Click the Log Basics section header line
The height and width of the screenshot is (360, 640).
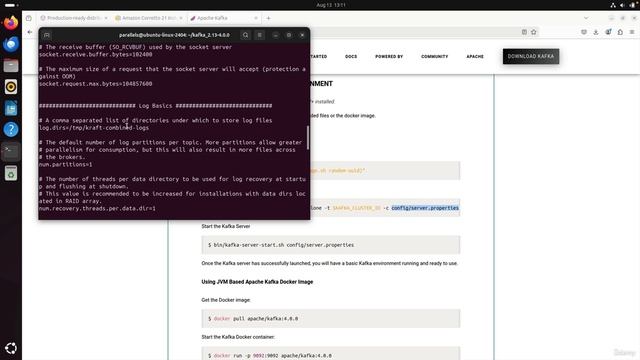(x=156, y=106)
